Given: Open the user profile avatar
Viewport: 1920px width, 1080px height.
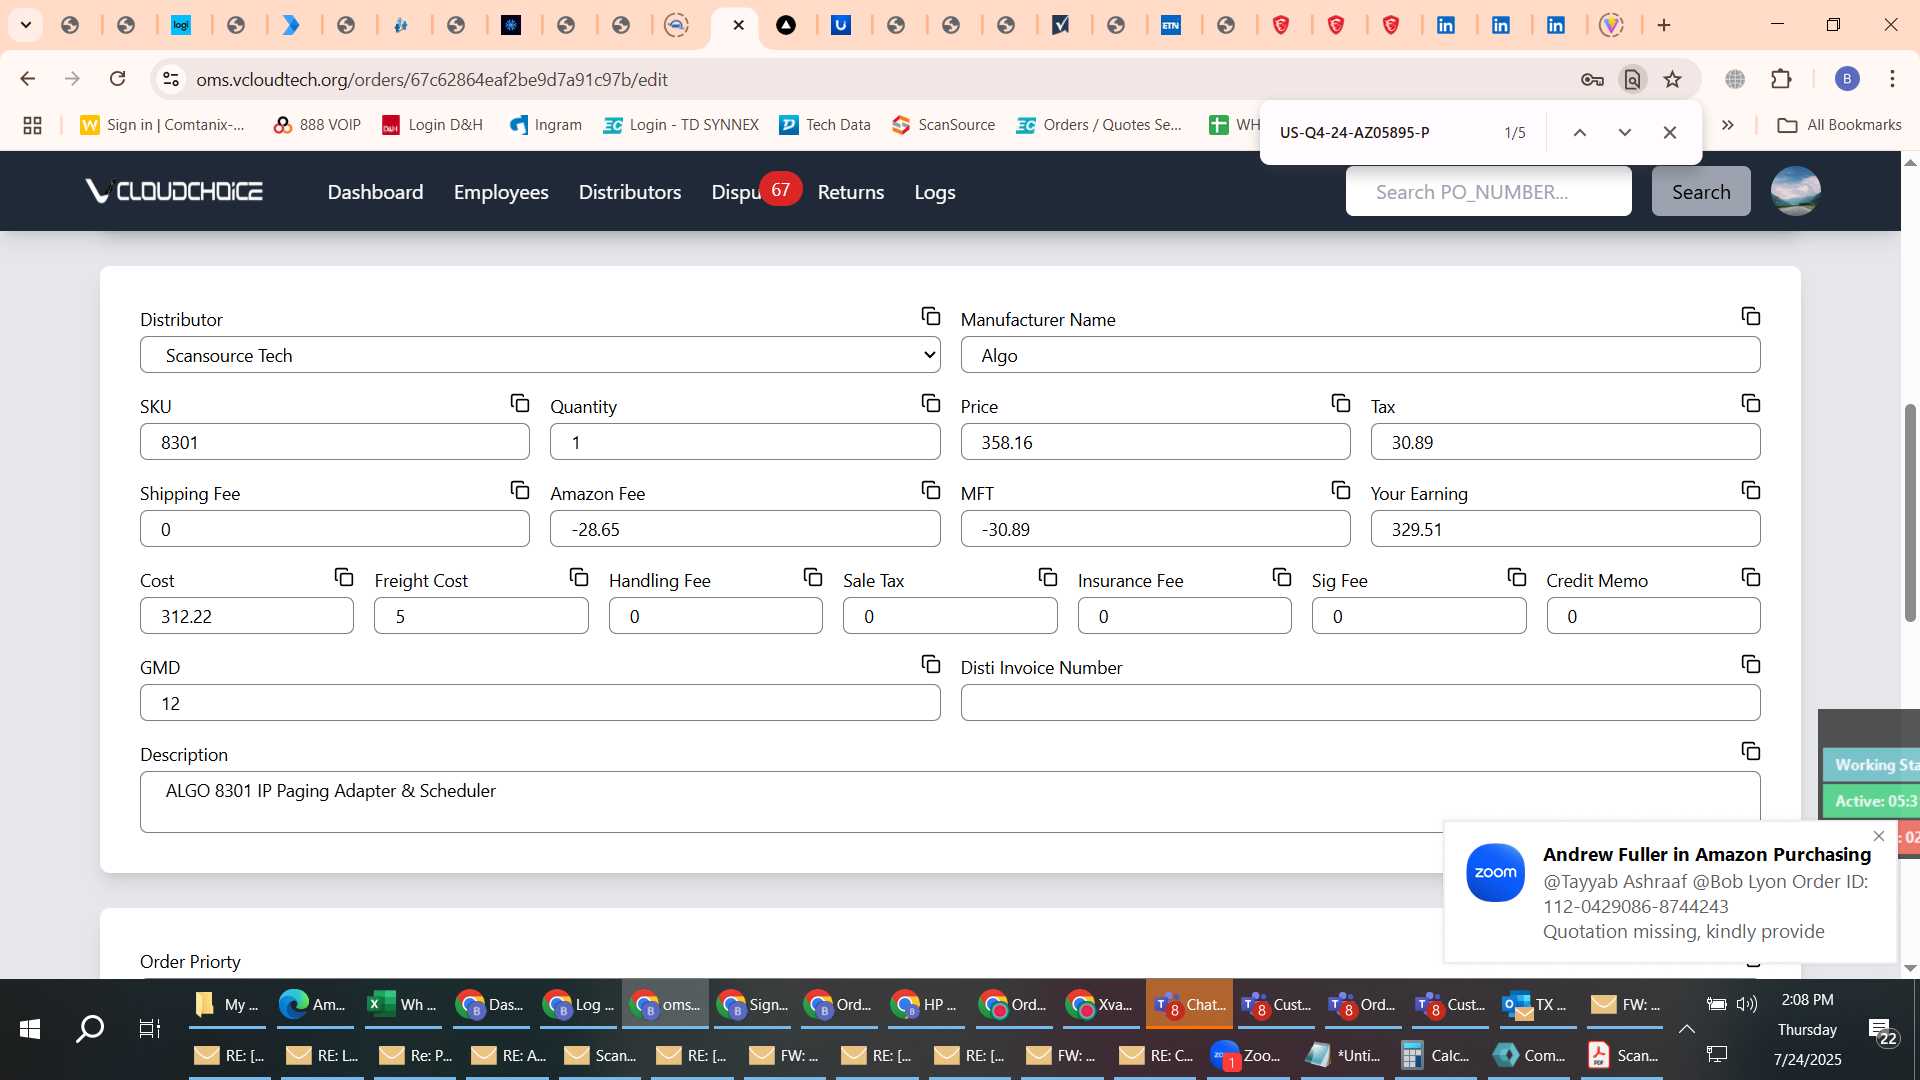Looking at the screenshot, I should coord(1795,191).
